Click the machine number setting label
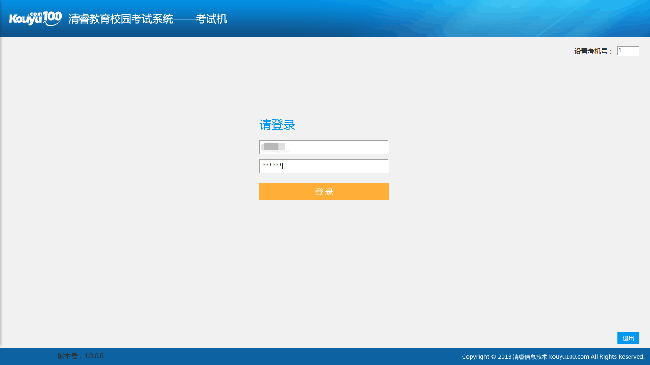 point(592,51)
